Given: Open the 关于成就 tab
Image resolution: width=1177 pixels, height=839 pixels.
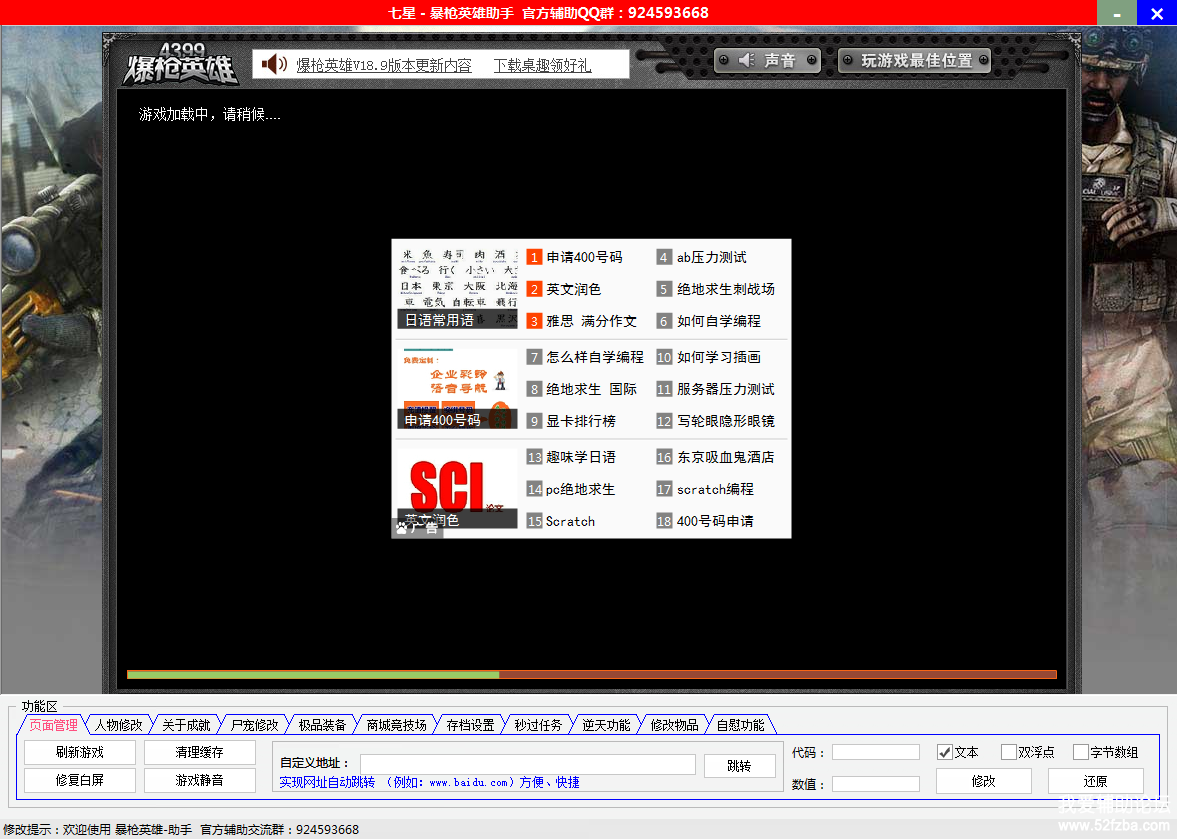Looking at the screenshot, I should coord(186,725).
